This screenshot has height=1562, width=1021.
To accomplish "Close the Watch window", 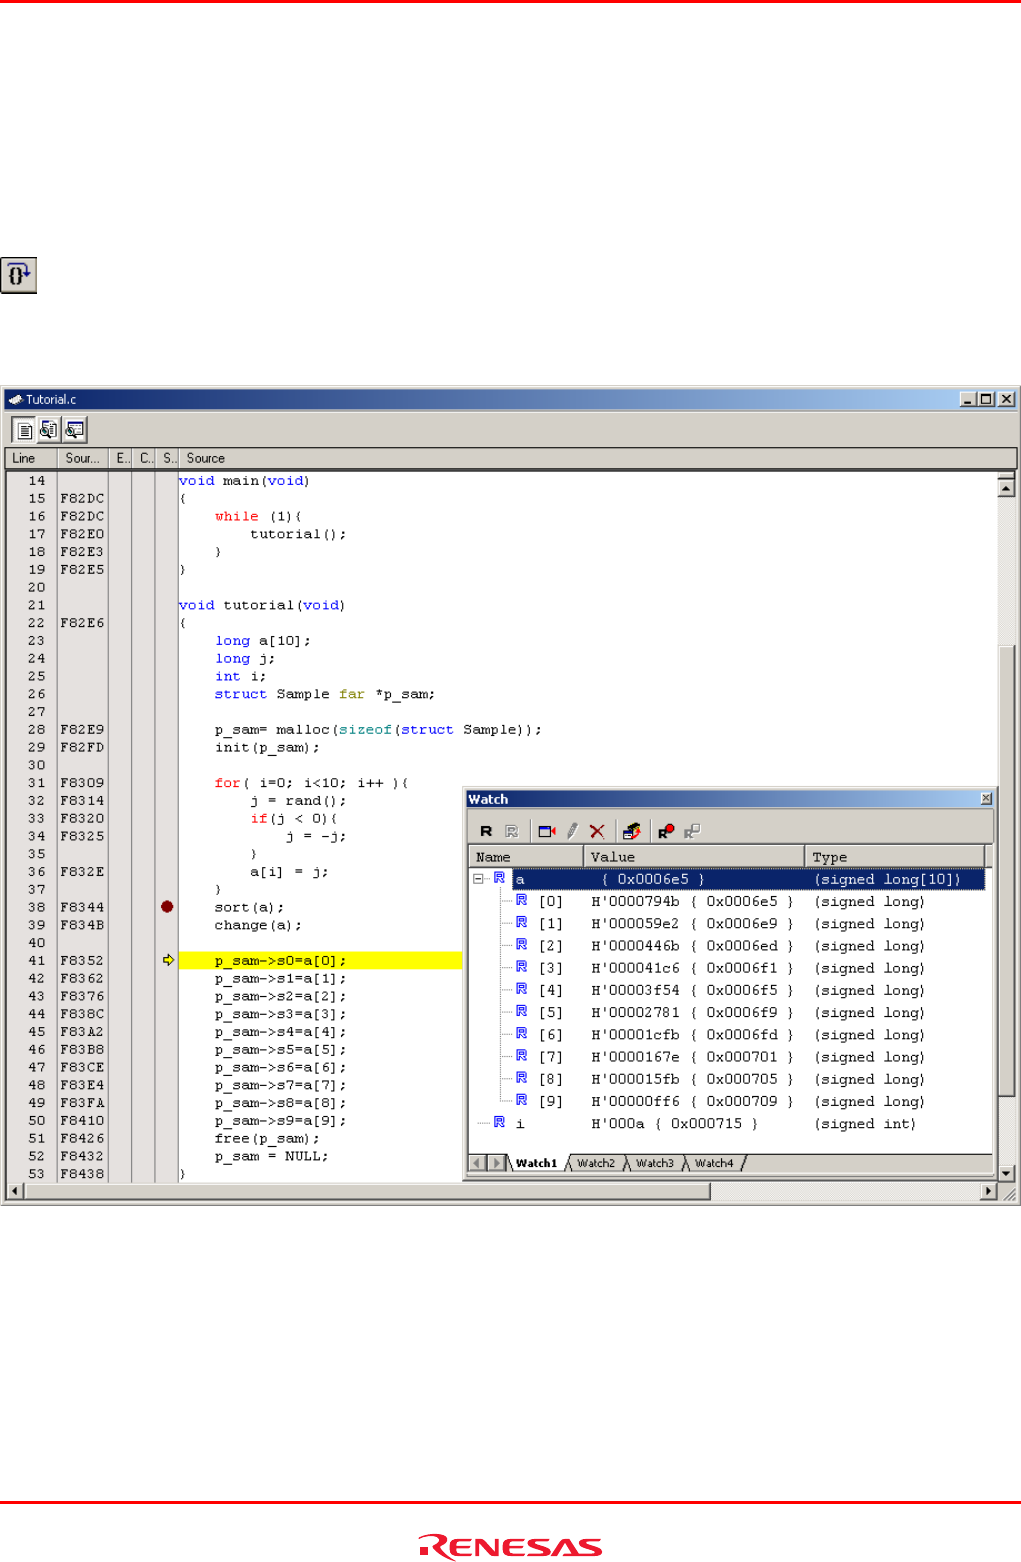I will 986,799.
